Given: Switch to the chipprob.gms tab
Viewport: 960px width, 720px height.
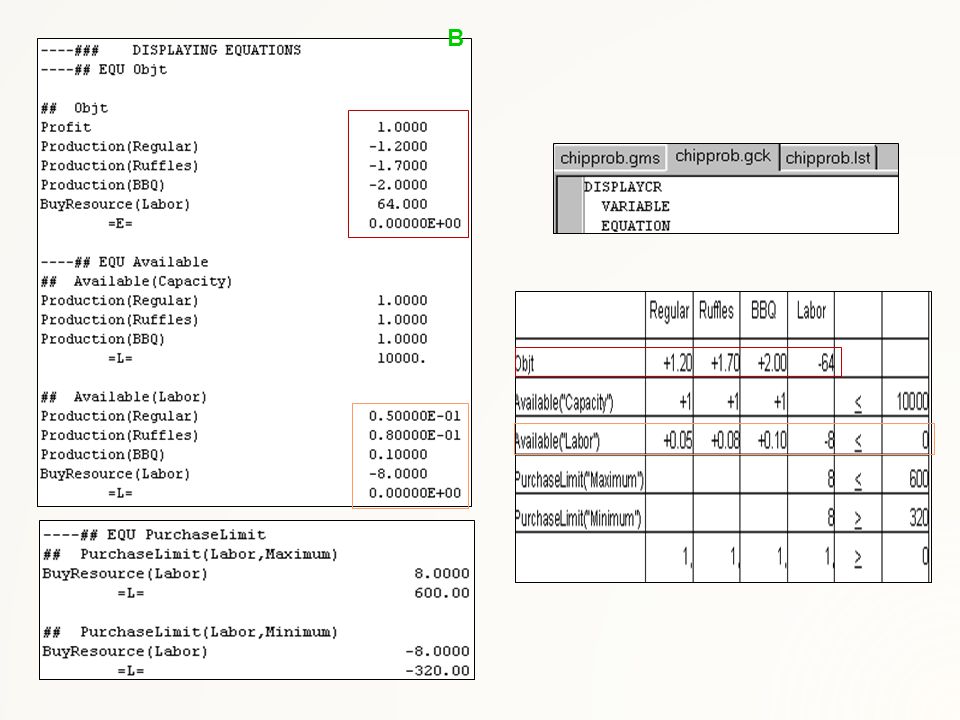Looking at the screenshot, I should click(610, 158).
